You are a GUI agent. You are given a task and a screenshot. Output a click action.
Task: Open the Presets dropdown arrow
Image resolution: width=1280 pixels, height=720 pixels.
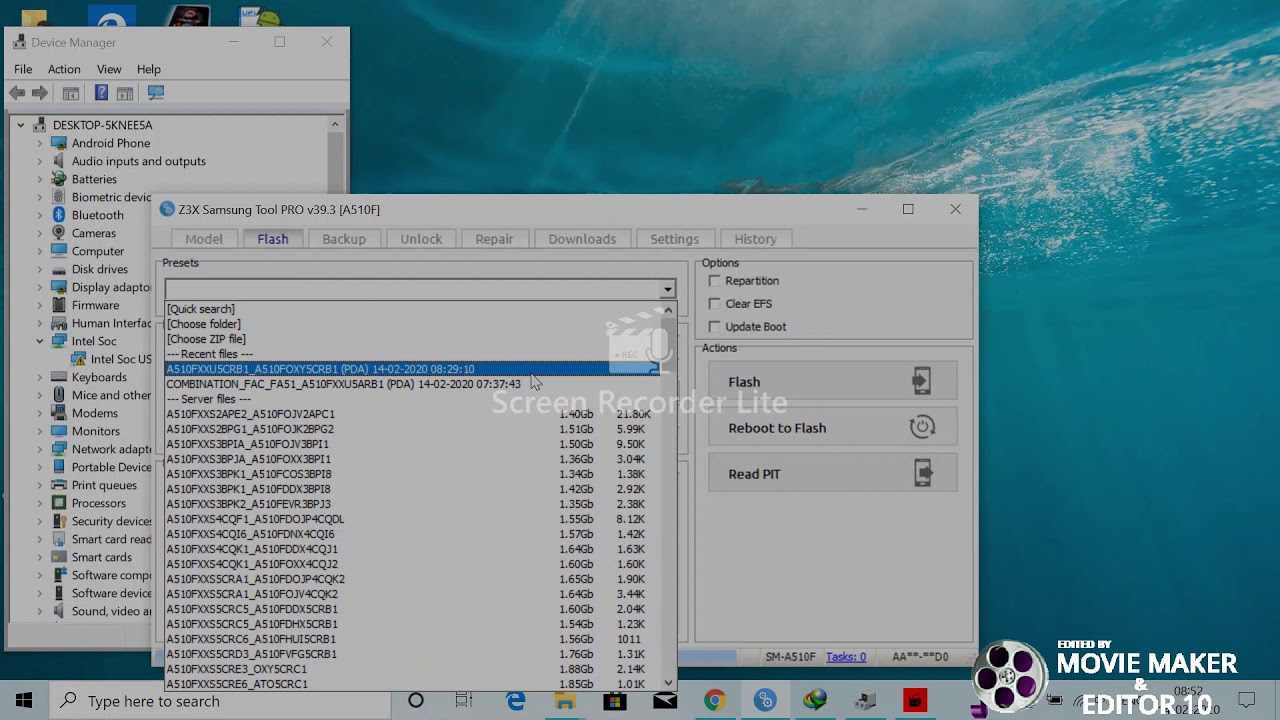tap(667, 290)
